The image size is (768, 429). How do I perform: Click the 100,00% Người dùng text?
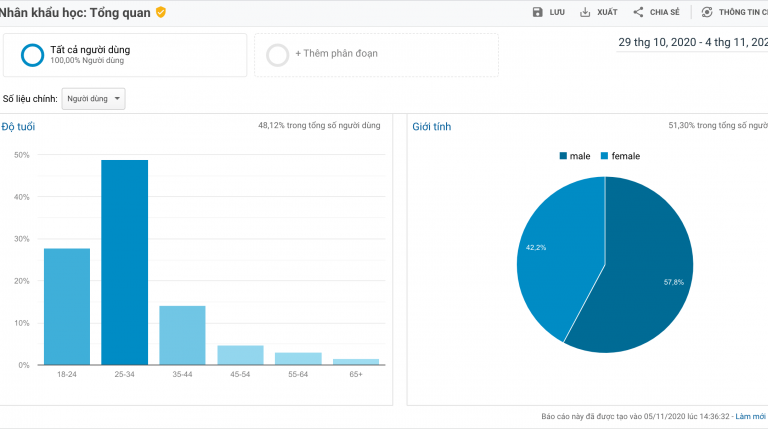[x=87, y=61]
